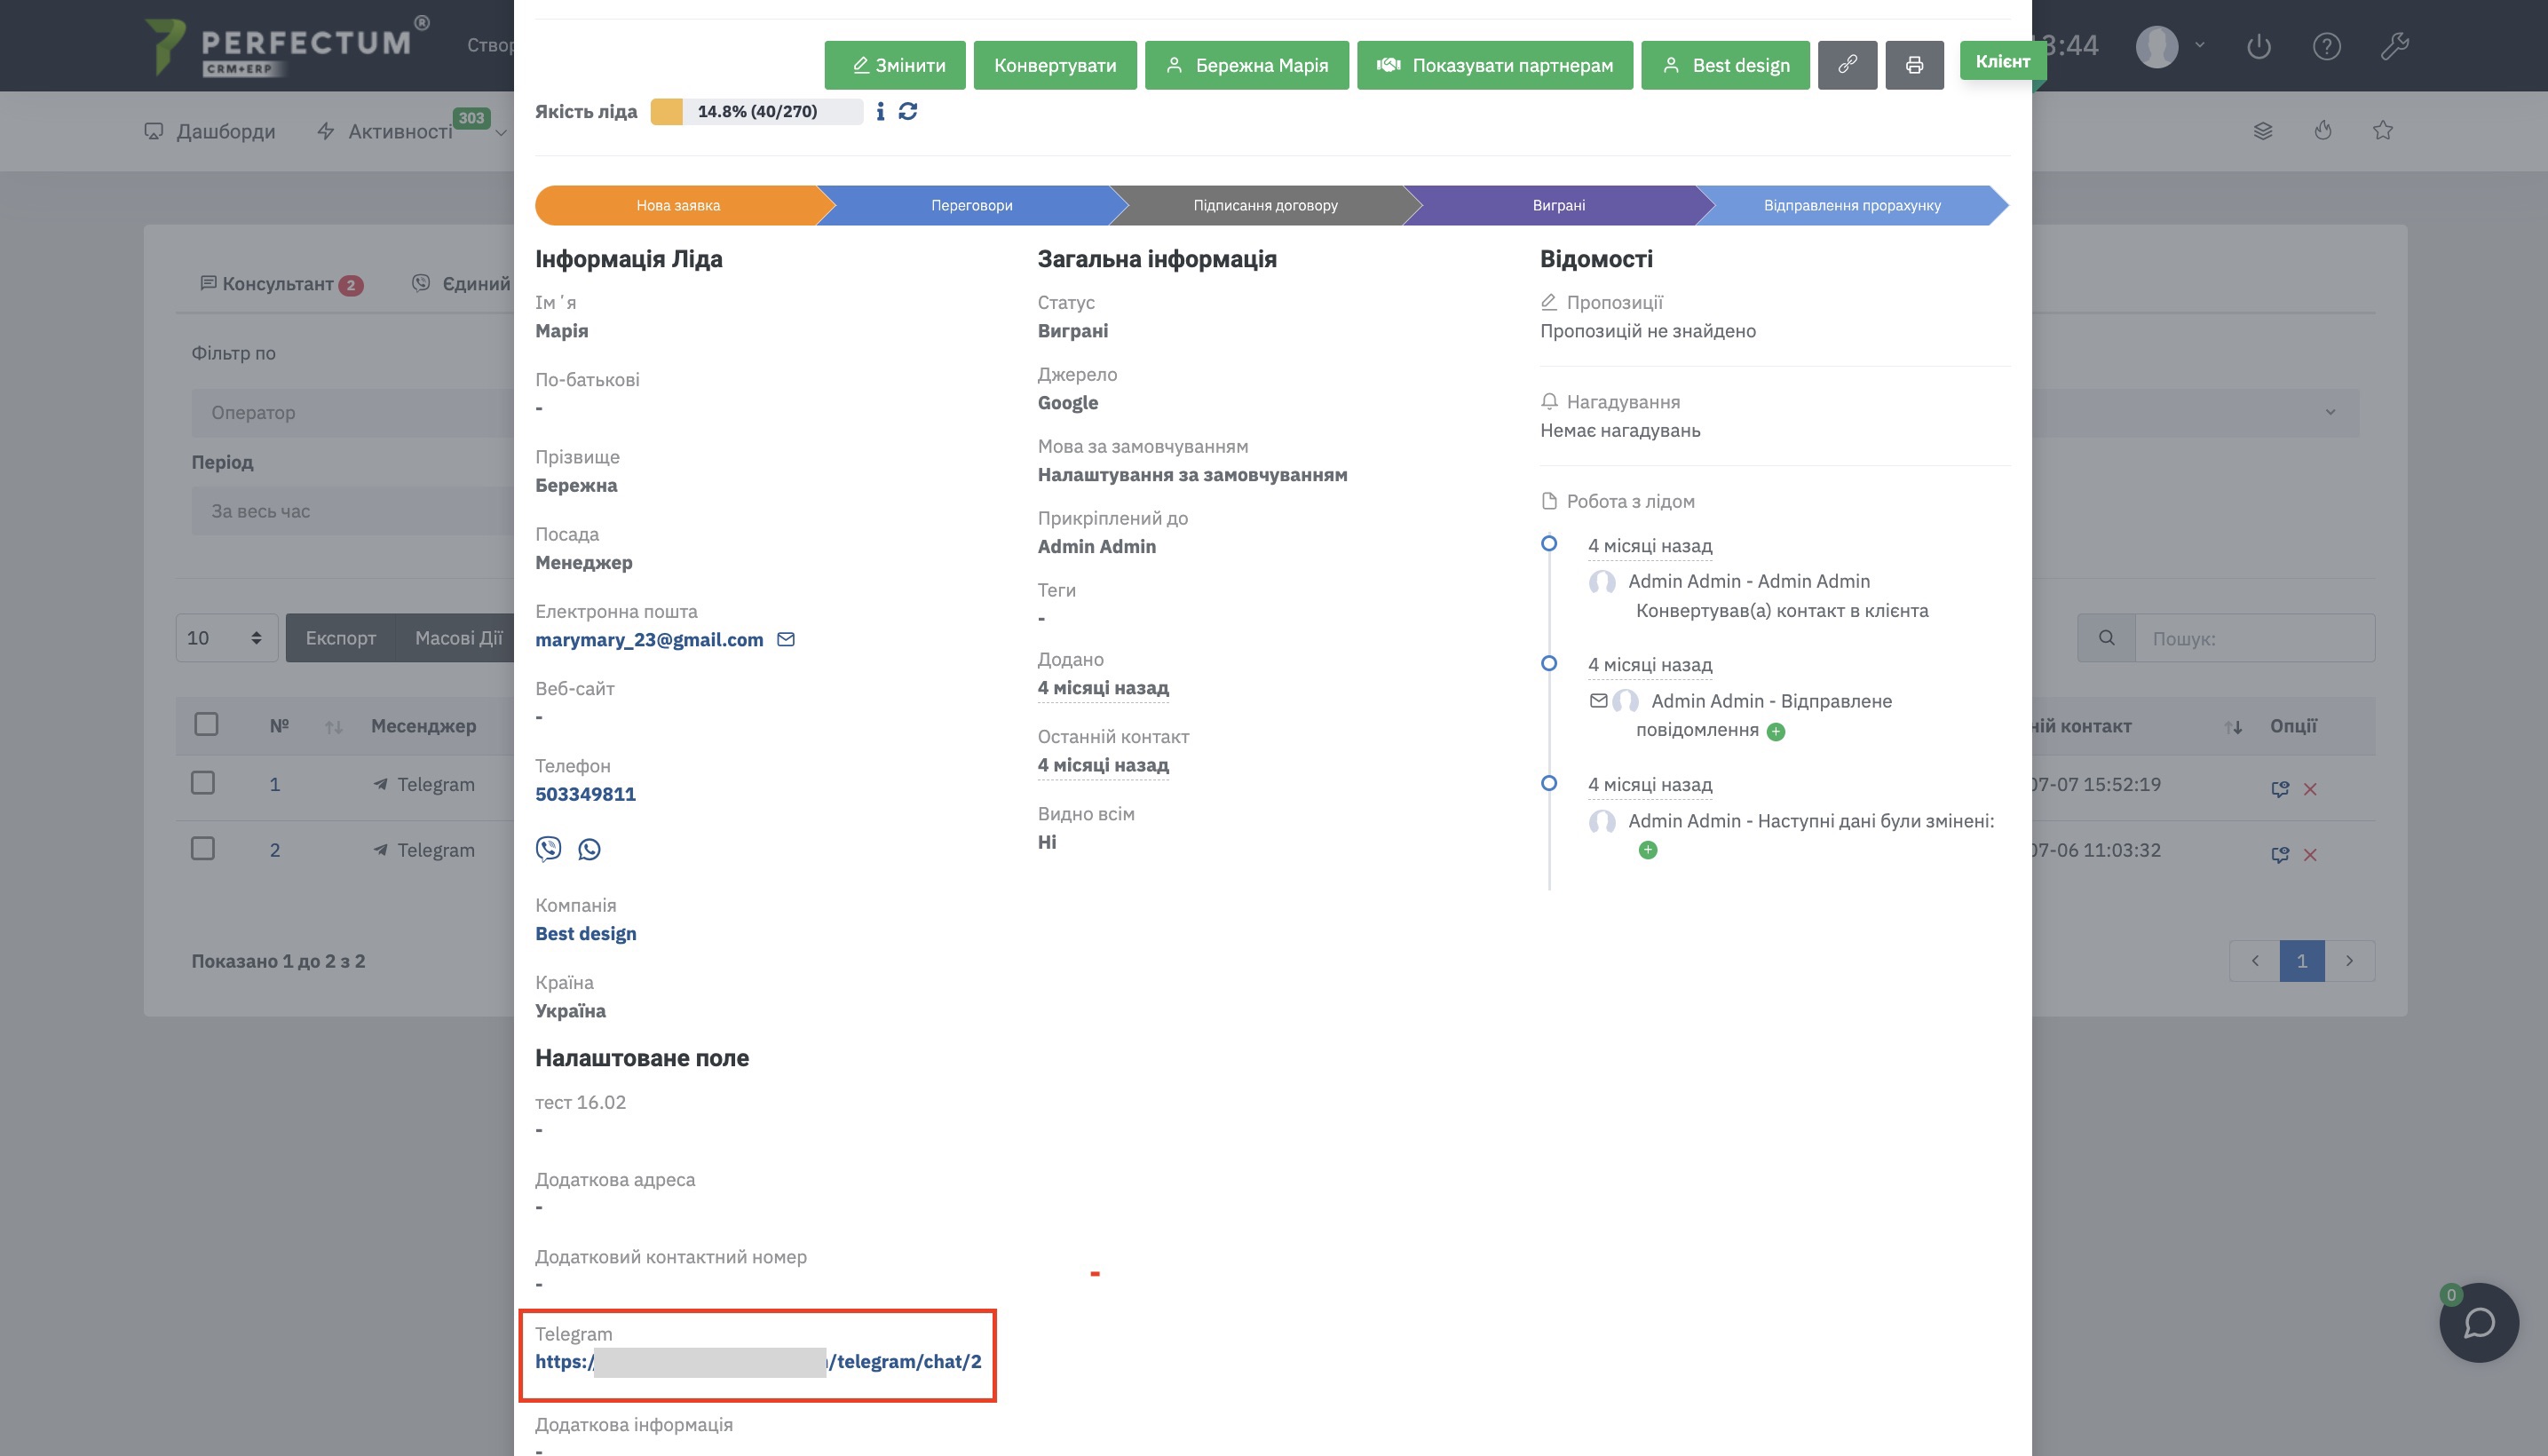
Task: Expand changed data details plus icon
Action: tap(1648, 850)
